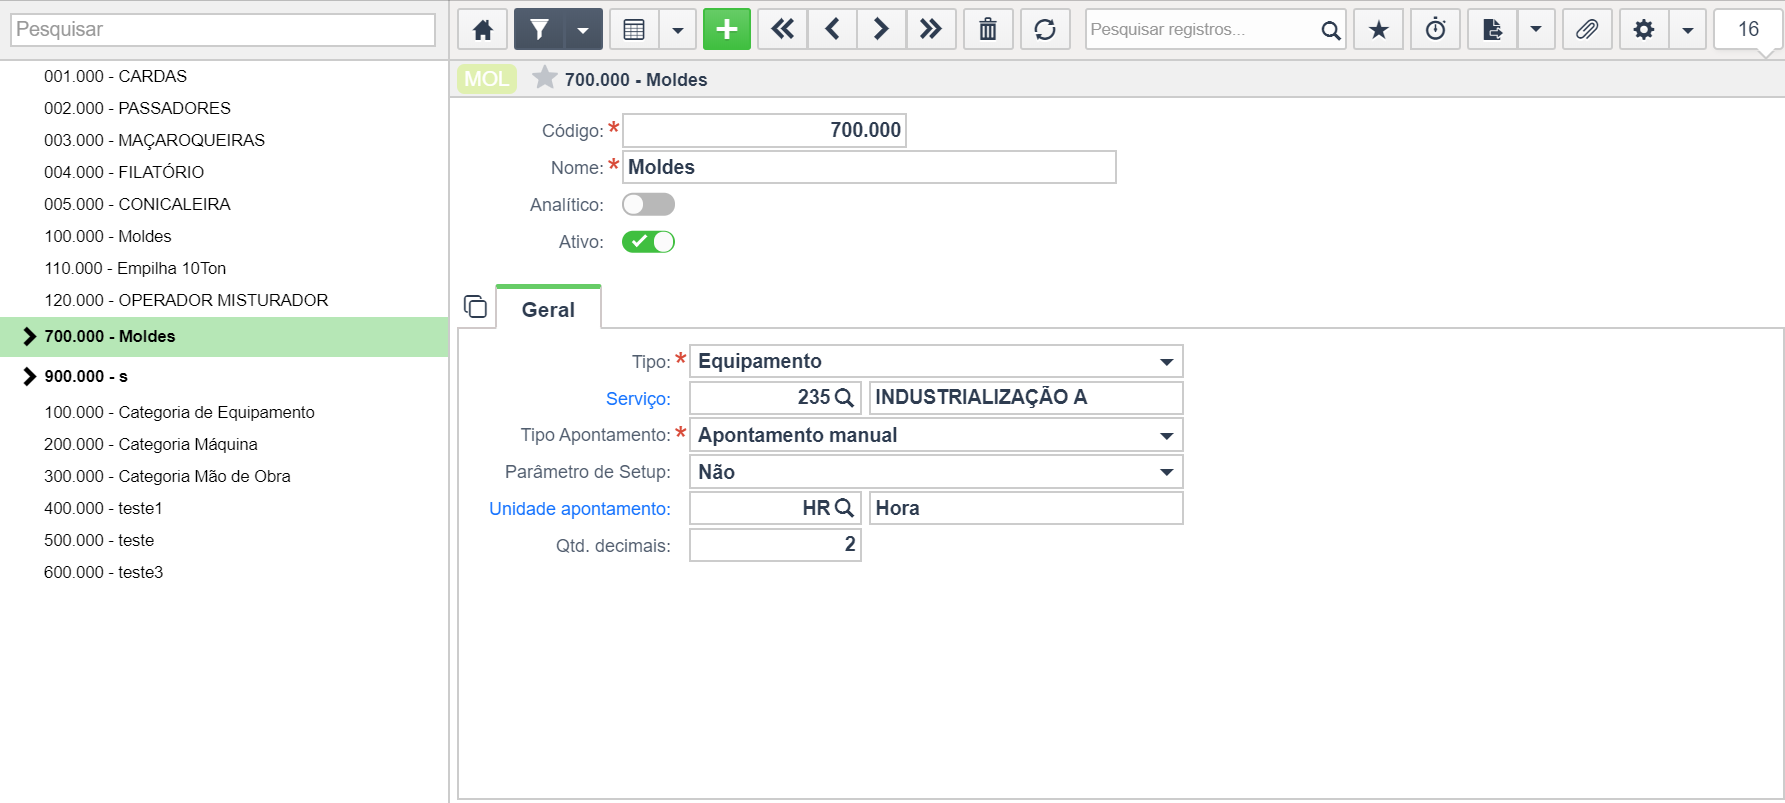Toggle the Ativo switch off
The image size is (1785, 803).
[648, 242]
